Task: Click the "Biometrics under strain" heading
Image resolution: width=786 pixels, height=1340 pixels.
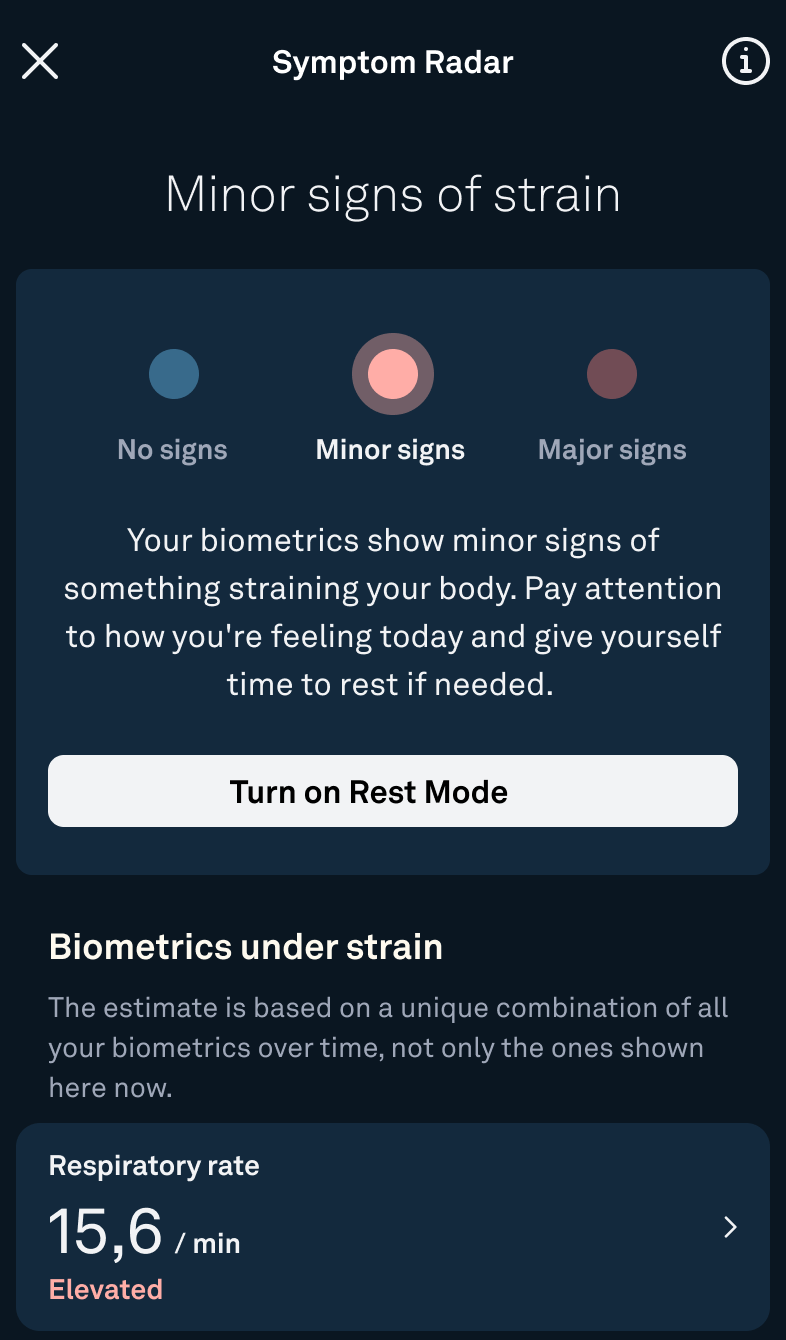Action: click(246, 947)
